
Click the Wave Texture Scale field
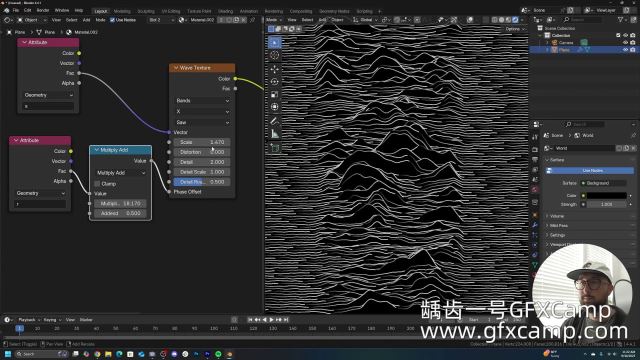[202, 142]
